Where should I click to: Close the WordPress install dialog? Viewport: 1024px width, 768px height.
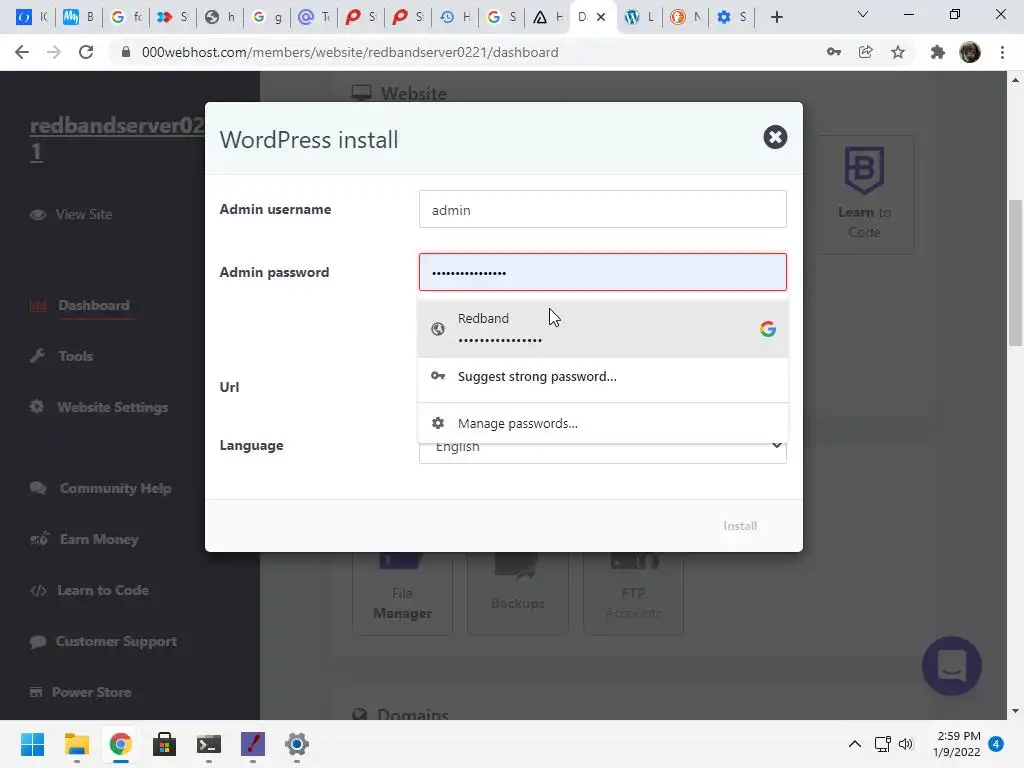(x=775, y=137)
